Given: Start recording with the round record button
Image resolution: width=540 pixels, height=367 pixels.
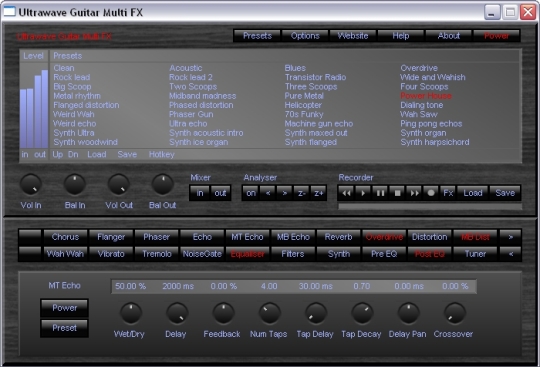Looking at the screenshot, I should coord(431,193).
